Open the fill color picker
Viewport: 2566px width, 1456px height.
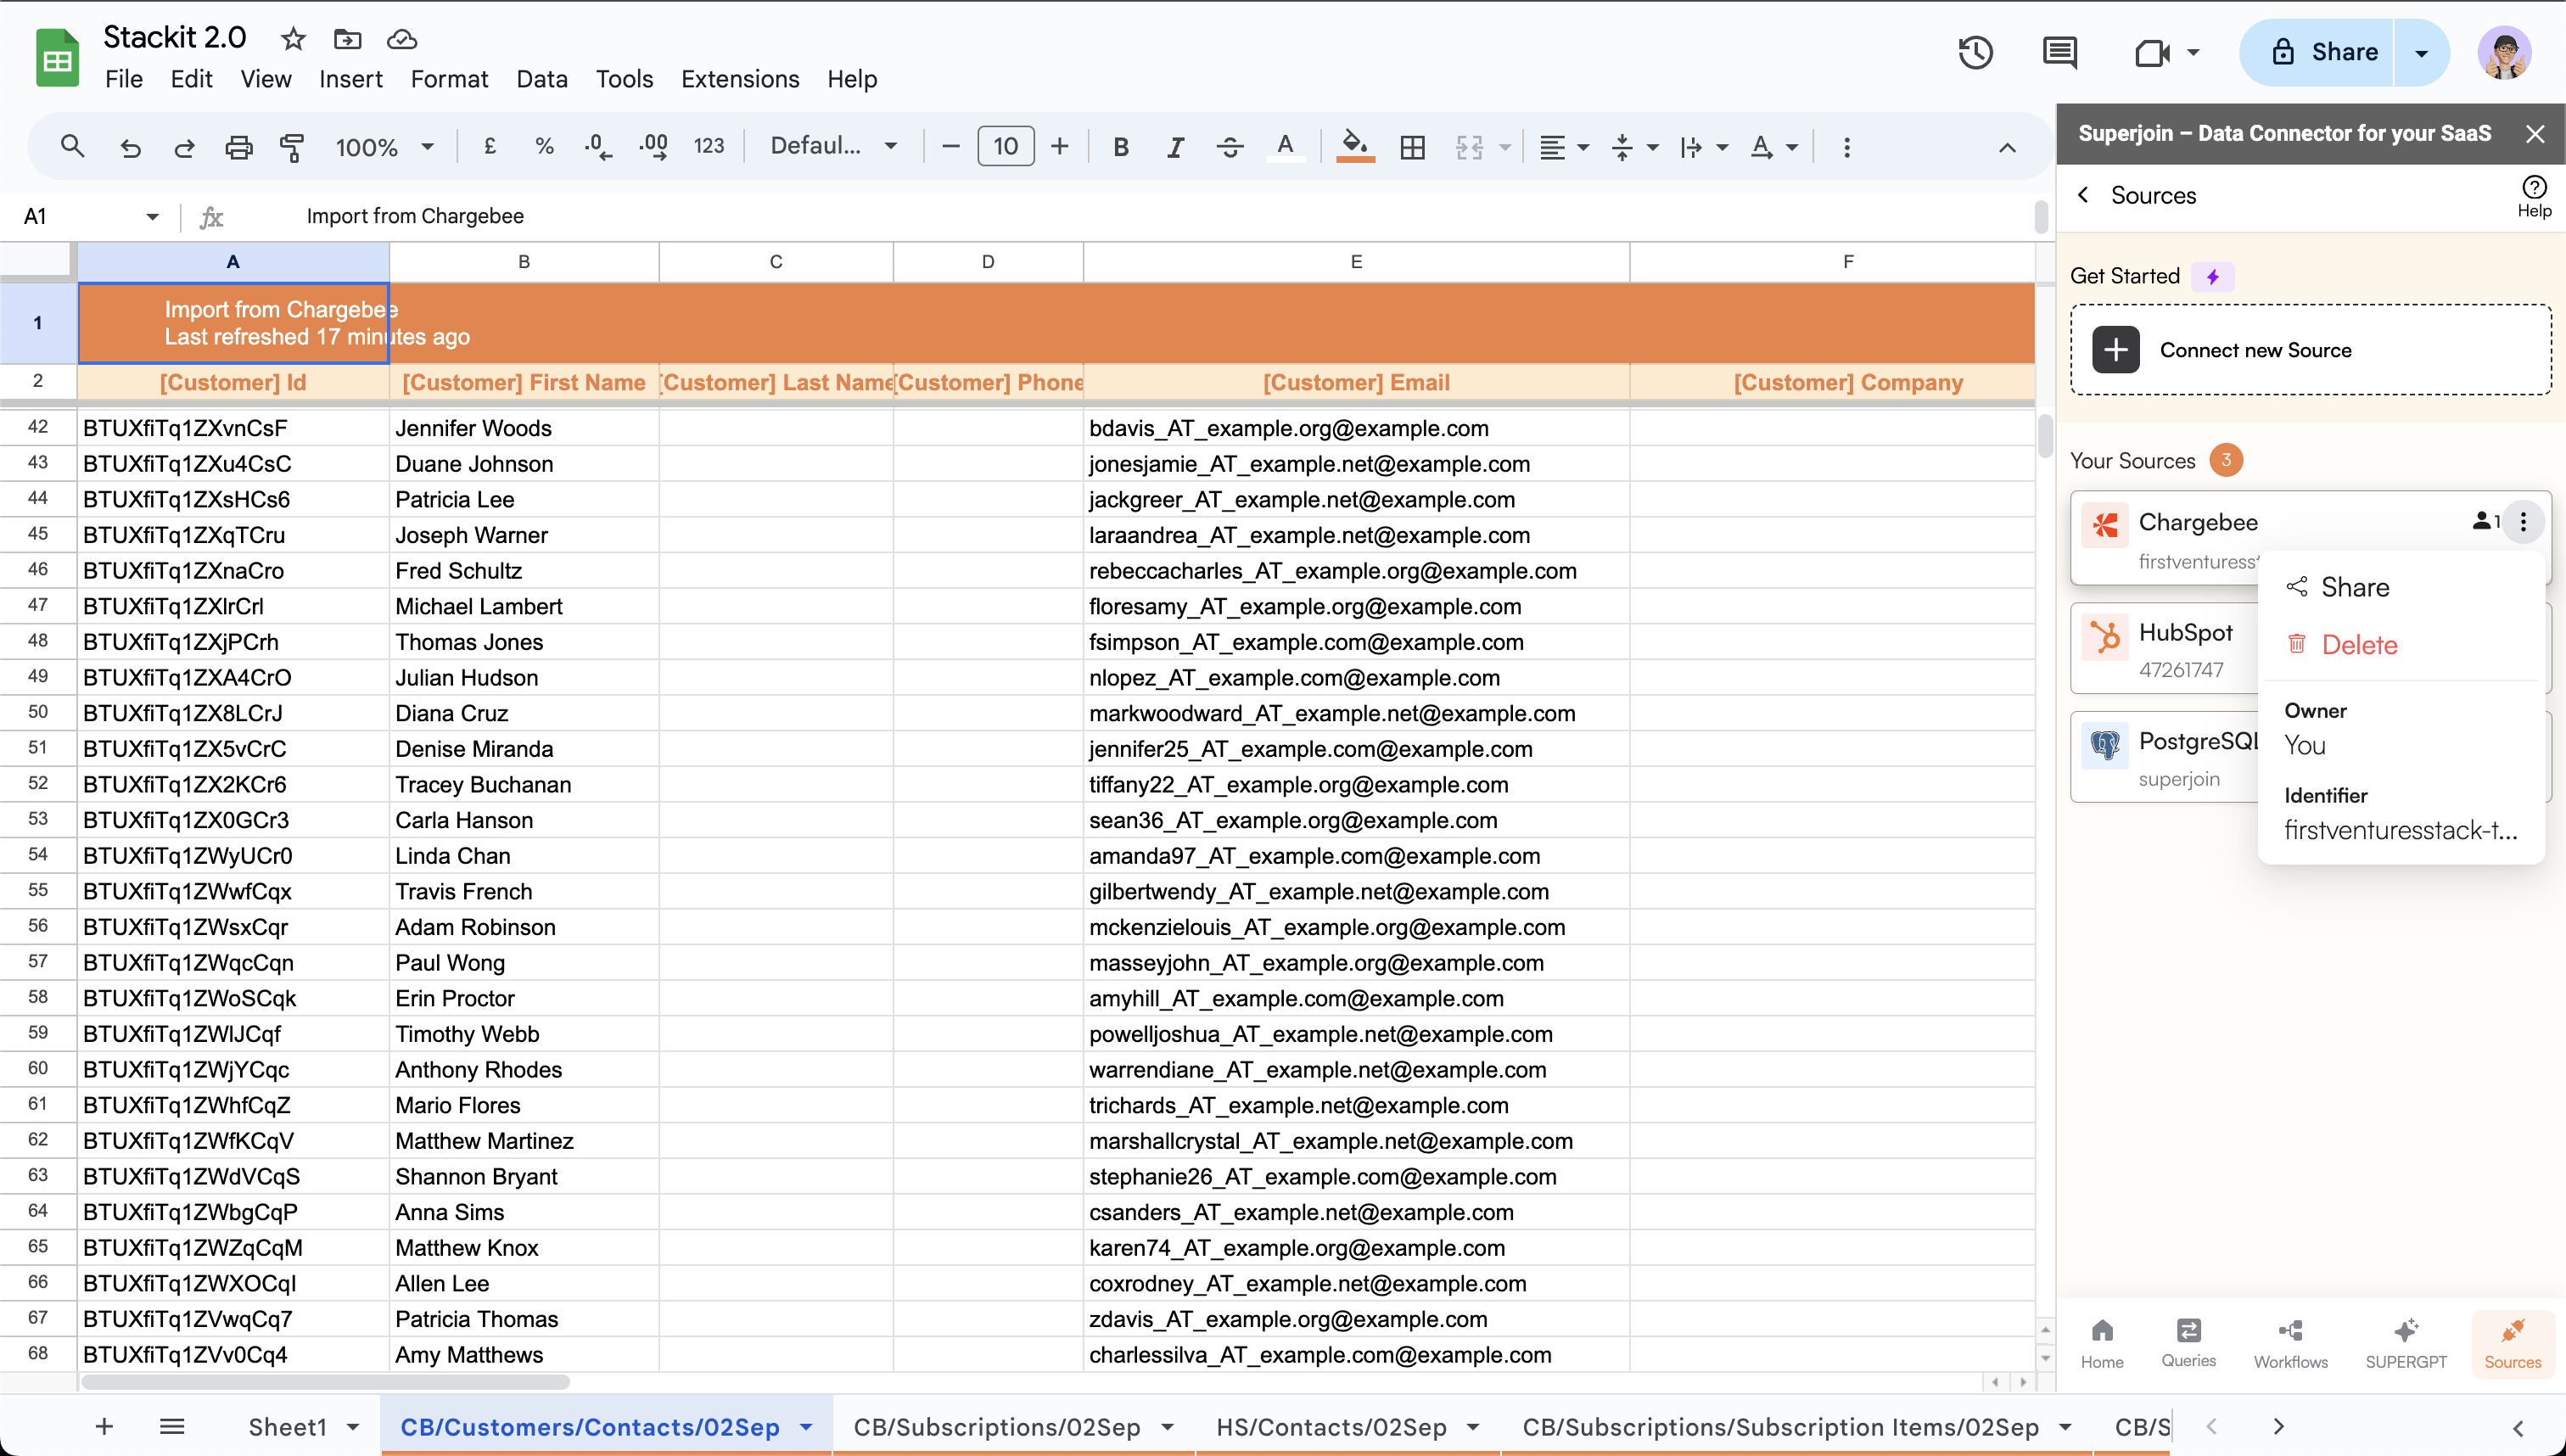(1355, 147)
